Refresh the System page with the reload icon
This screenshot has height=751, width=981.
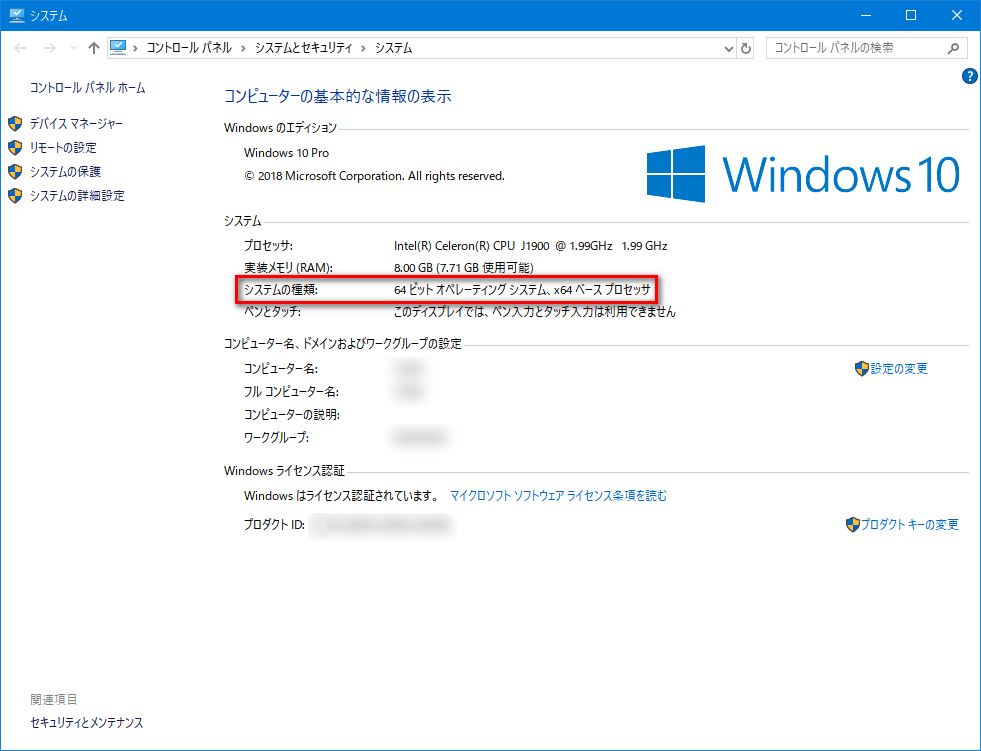coord(746,48)
